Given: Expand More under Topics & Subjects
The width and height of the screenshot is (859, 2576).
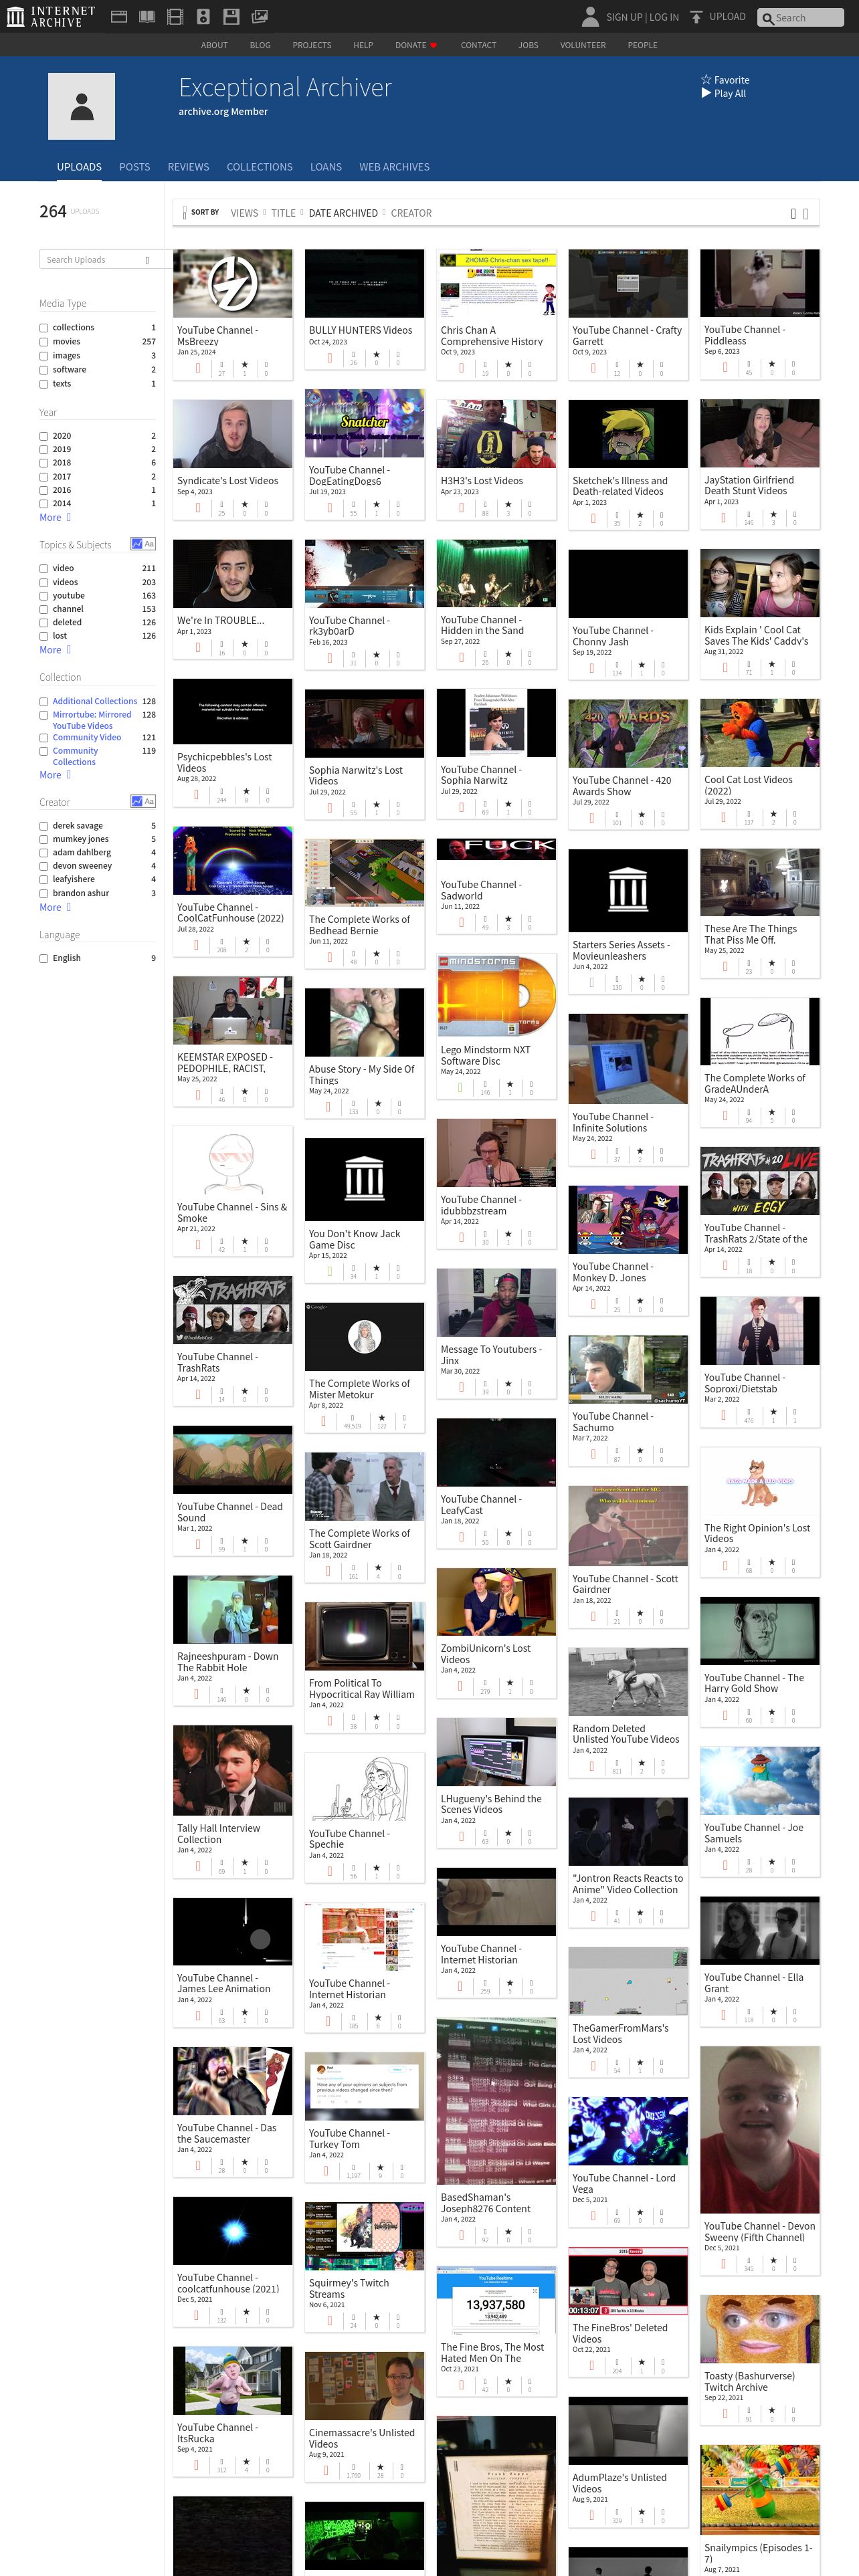Looking at the screenshot, I should 55,650.
